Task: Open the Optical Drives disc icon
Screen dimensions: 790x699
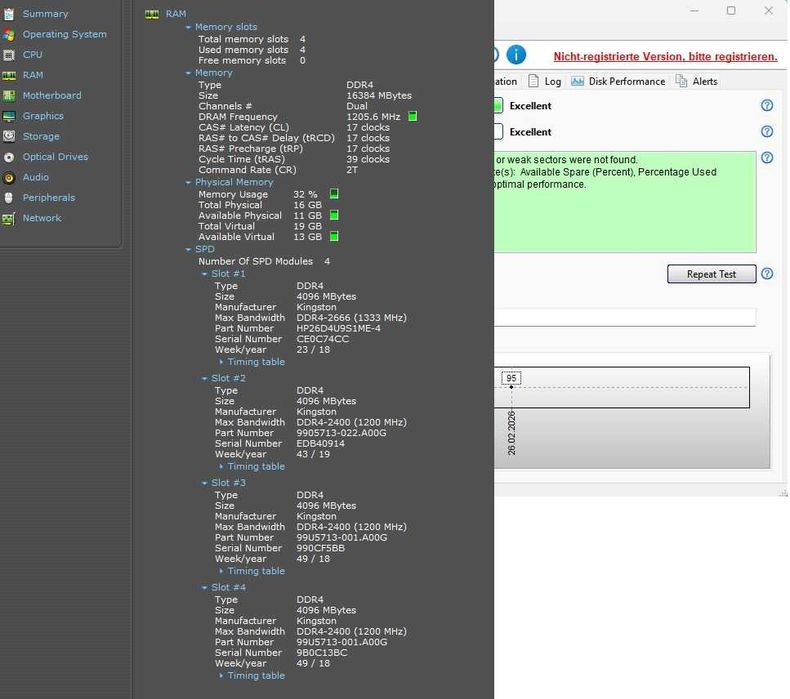Action: pos(9,157)
